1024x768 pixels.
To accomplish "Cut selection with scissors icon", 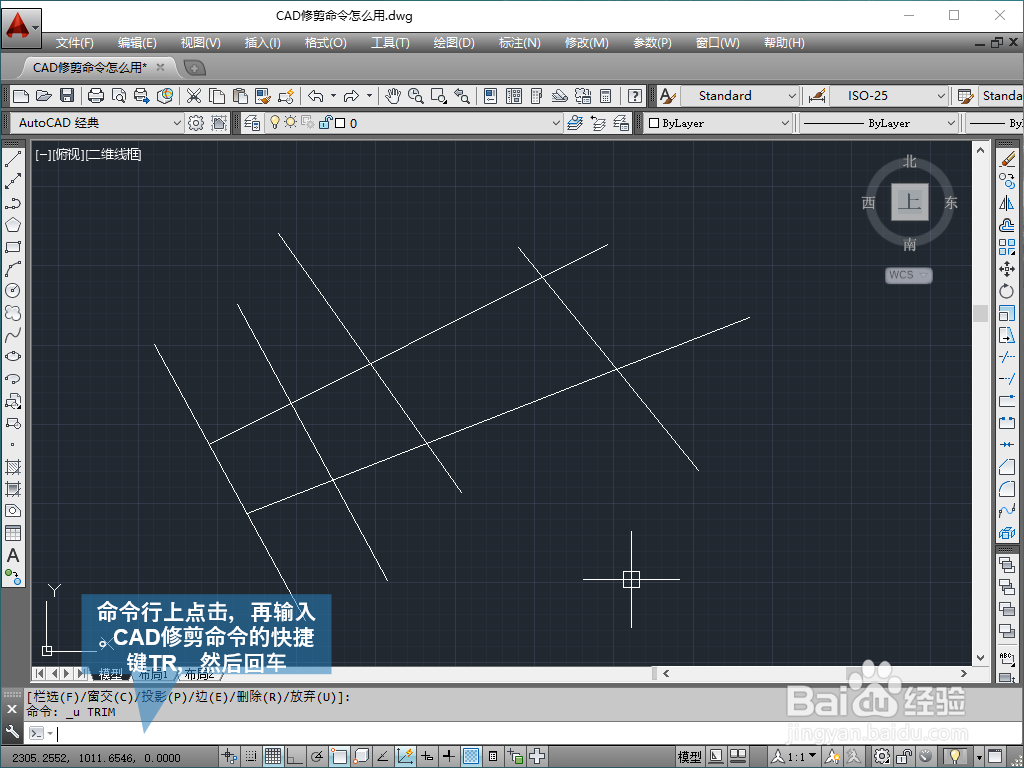I will 193,96.
